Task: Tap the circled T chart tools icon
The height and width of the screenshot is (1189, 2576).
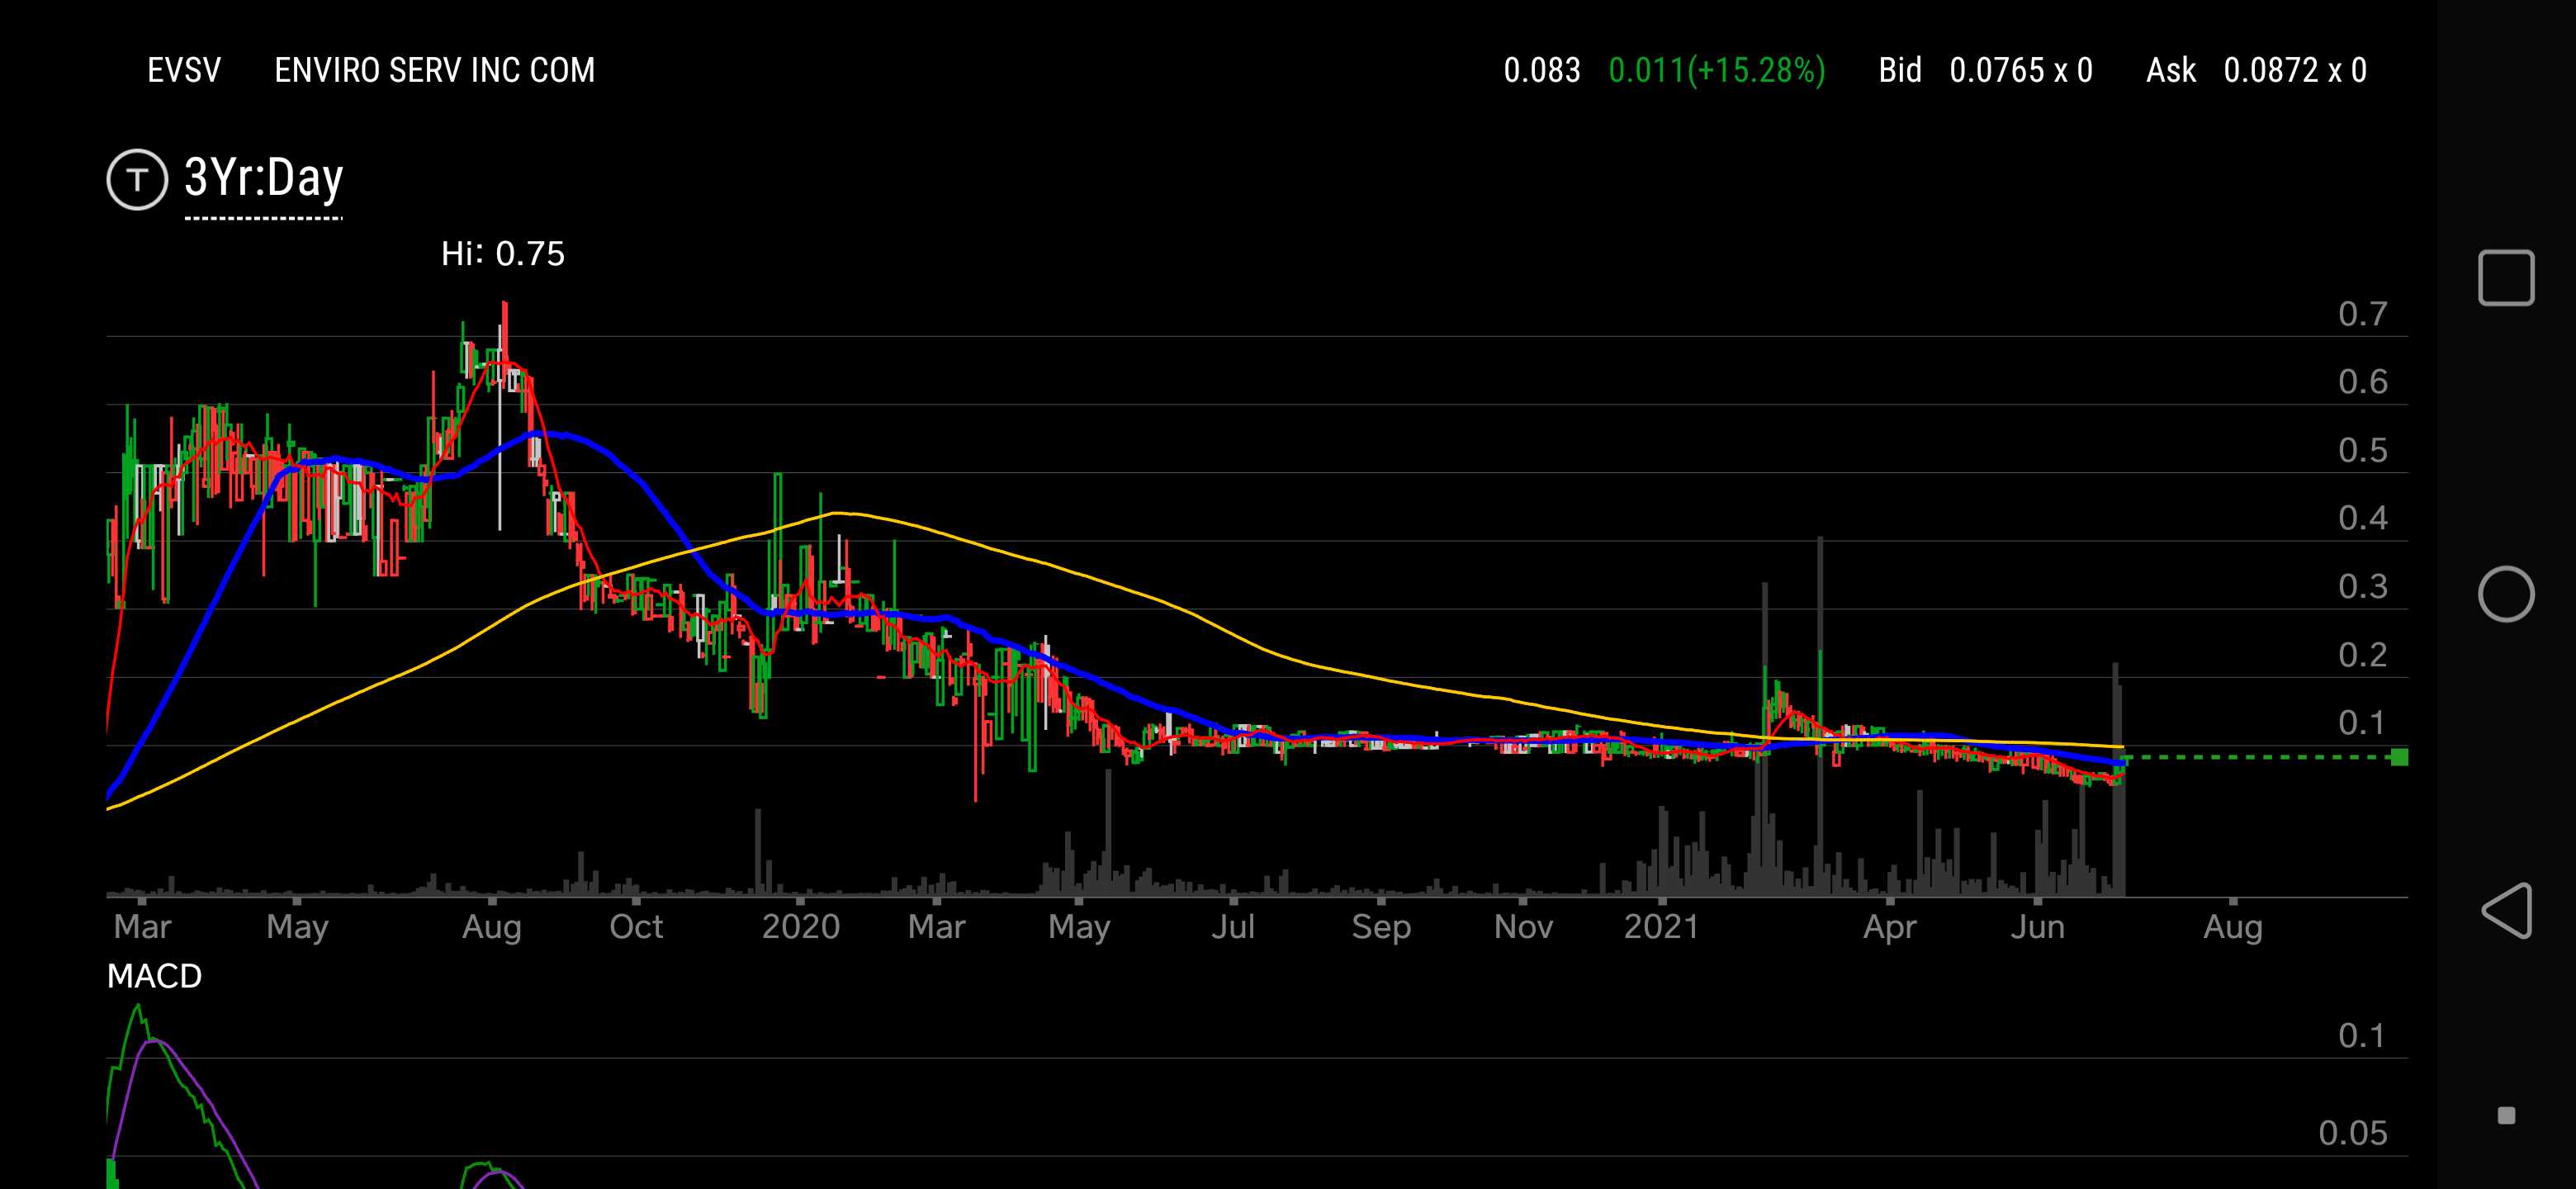Action: pyautogui.click(x=137, y=180)
